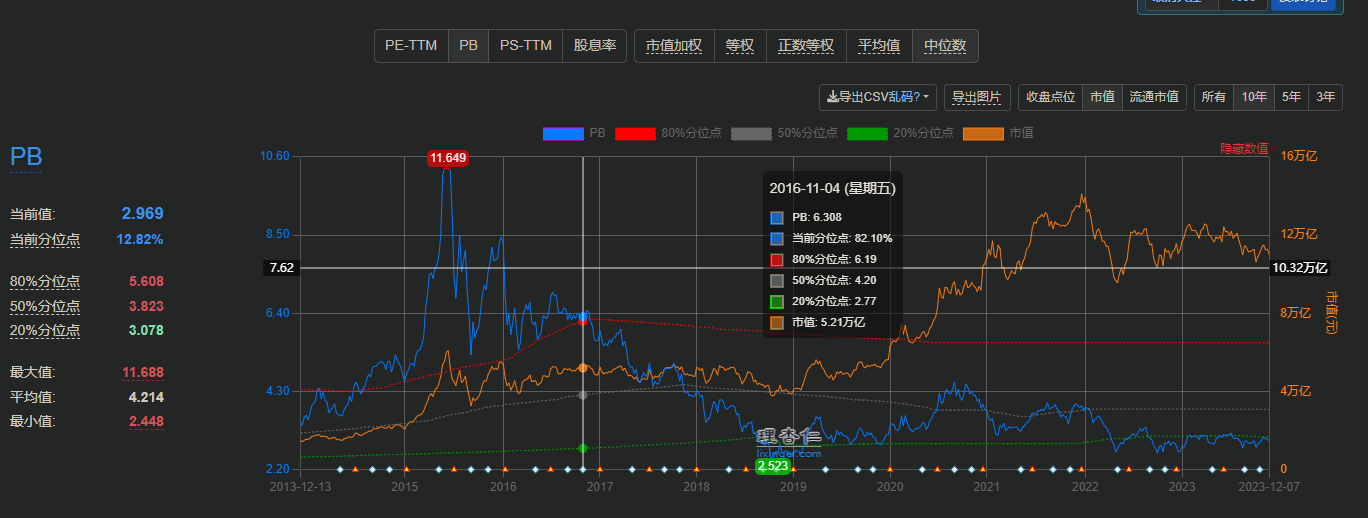Click the 当前分位点 label in stats panel

(x=45, y=240)
